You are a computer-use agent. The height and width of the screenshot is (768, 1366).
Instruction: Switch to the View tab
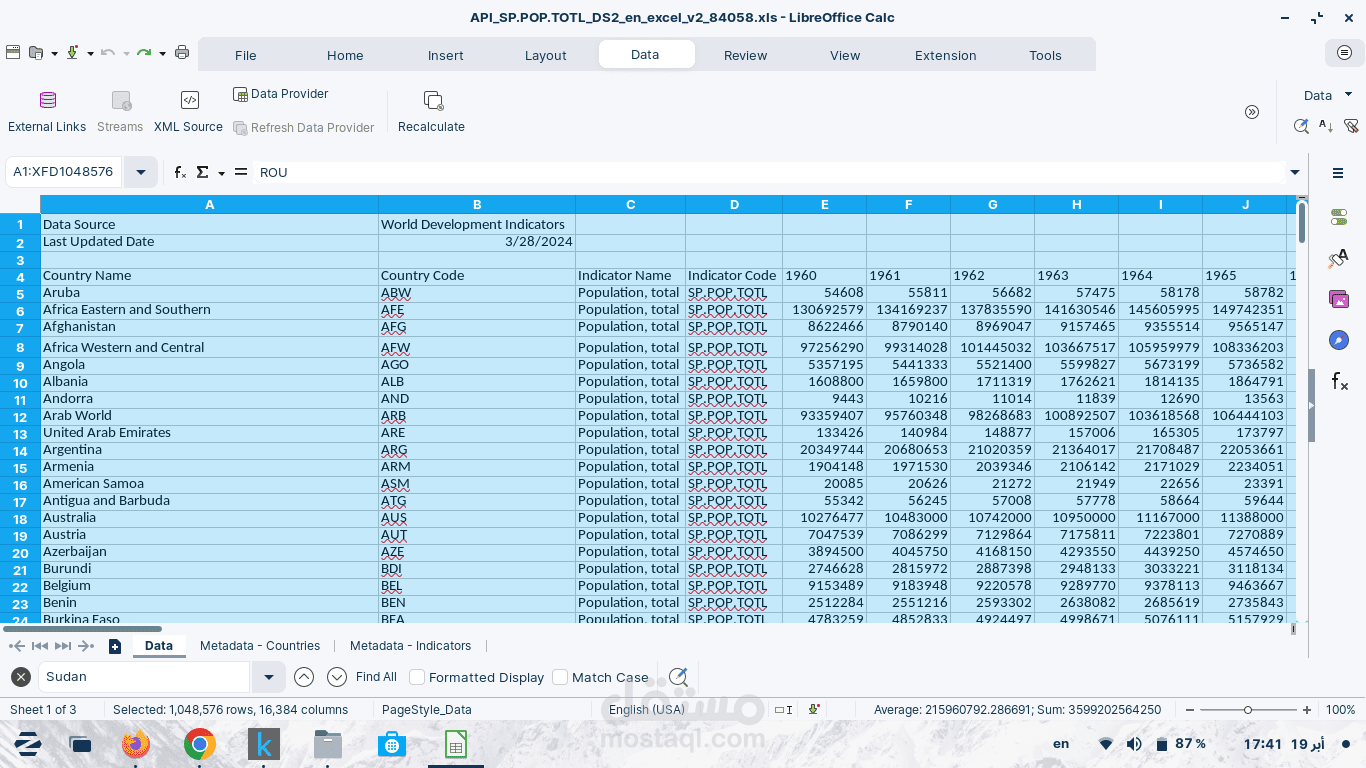[845, 55]
